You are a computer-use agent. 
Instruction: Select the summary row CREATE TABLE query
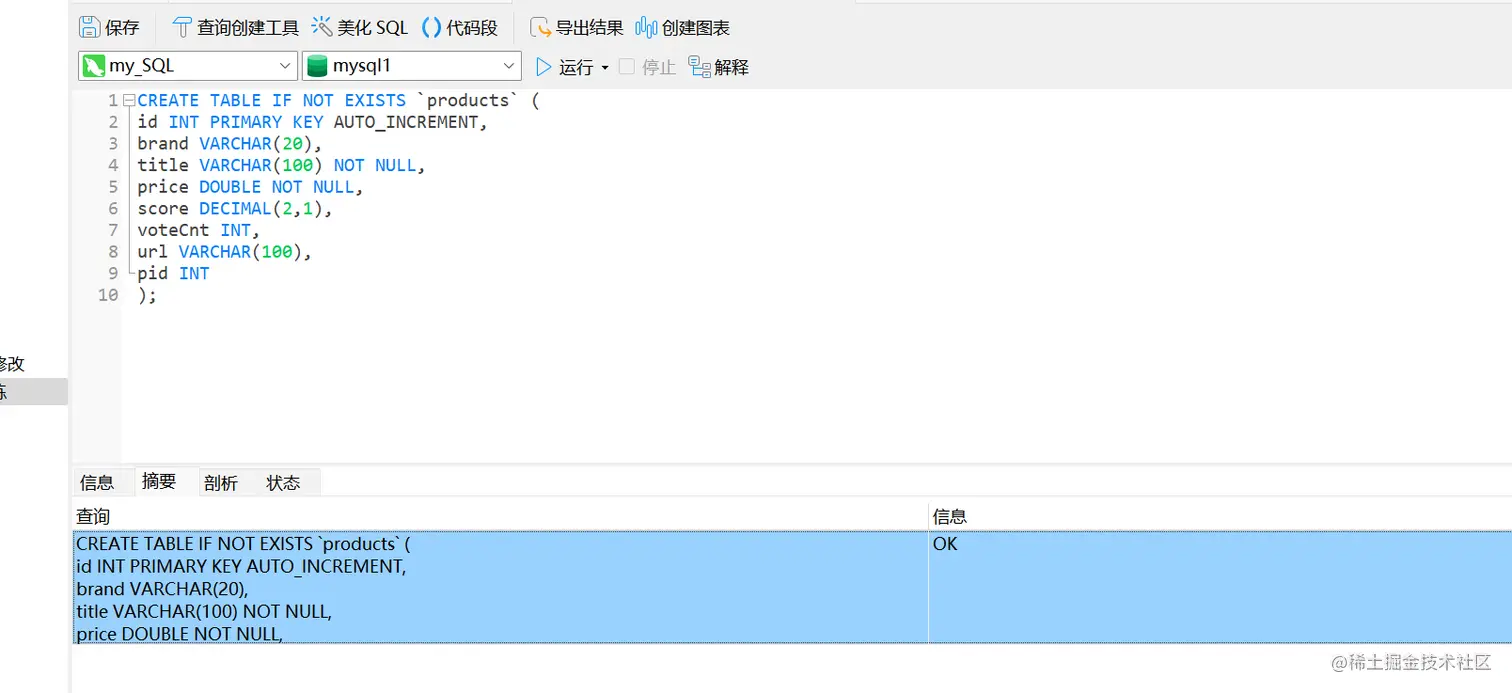click(500, 588)
